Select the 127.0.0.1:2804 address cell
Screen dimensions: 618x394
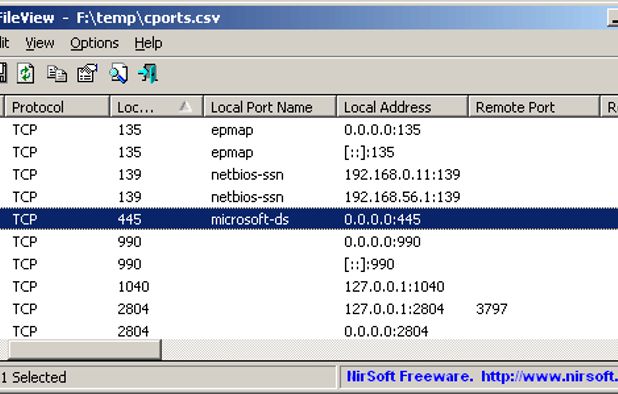click(395, 309)
